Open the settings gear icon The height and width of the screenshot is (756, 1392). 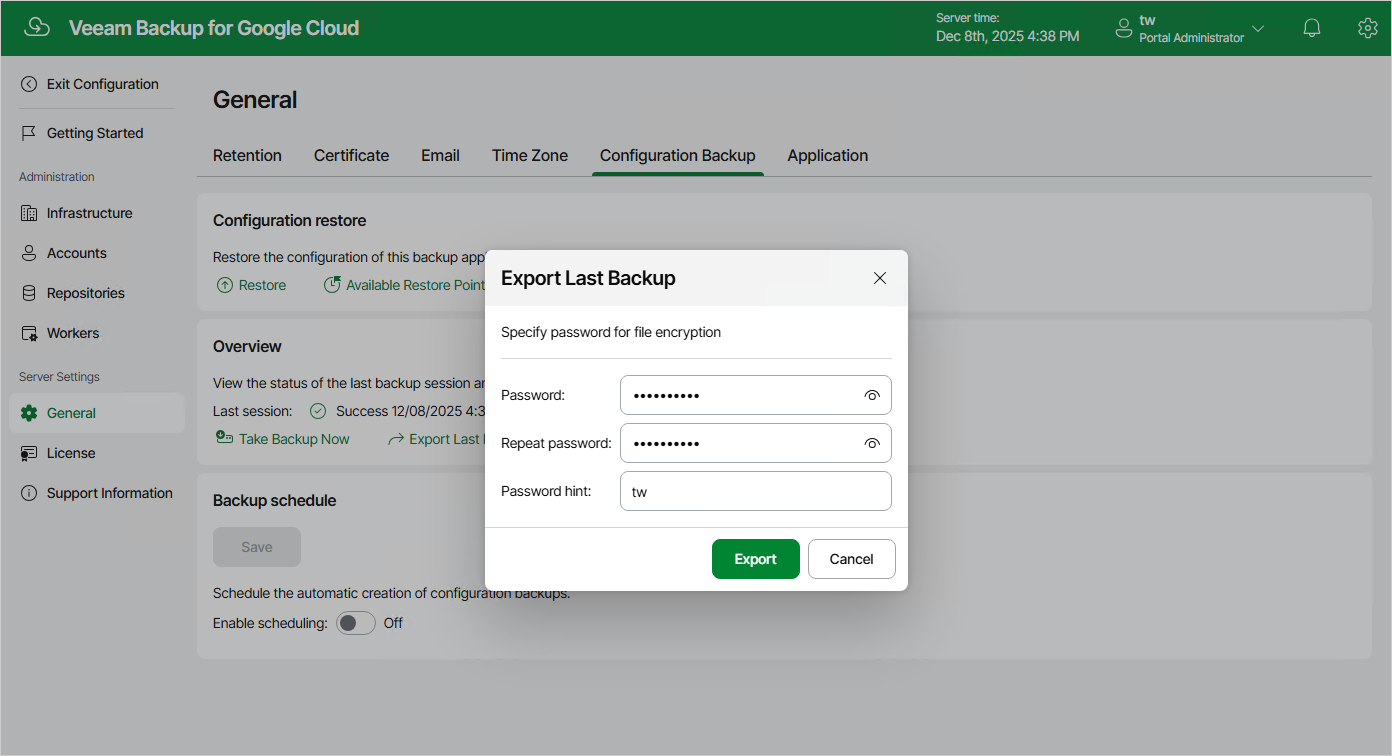coord(1368,28)
